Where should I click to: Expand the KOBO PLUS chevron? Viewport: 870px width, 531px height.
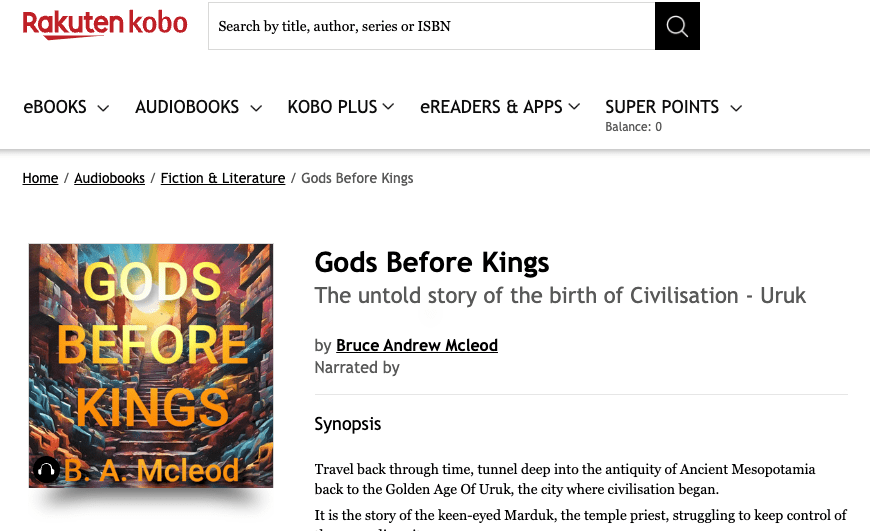click(x=388, y=107)
